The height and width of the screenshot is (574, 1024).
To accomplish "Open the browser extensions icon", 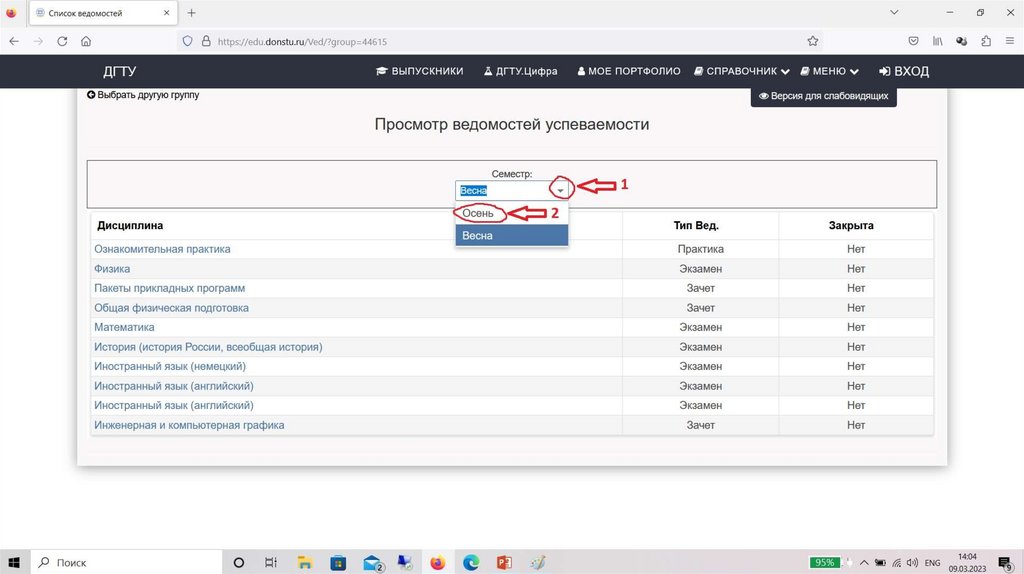I will tap(986, 42).
